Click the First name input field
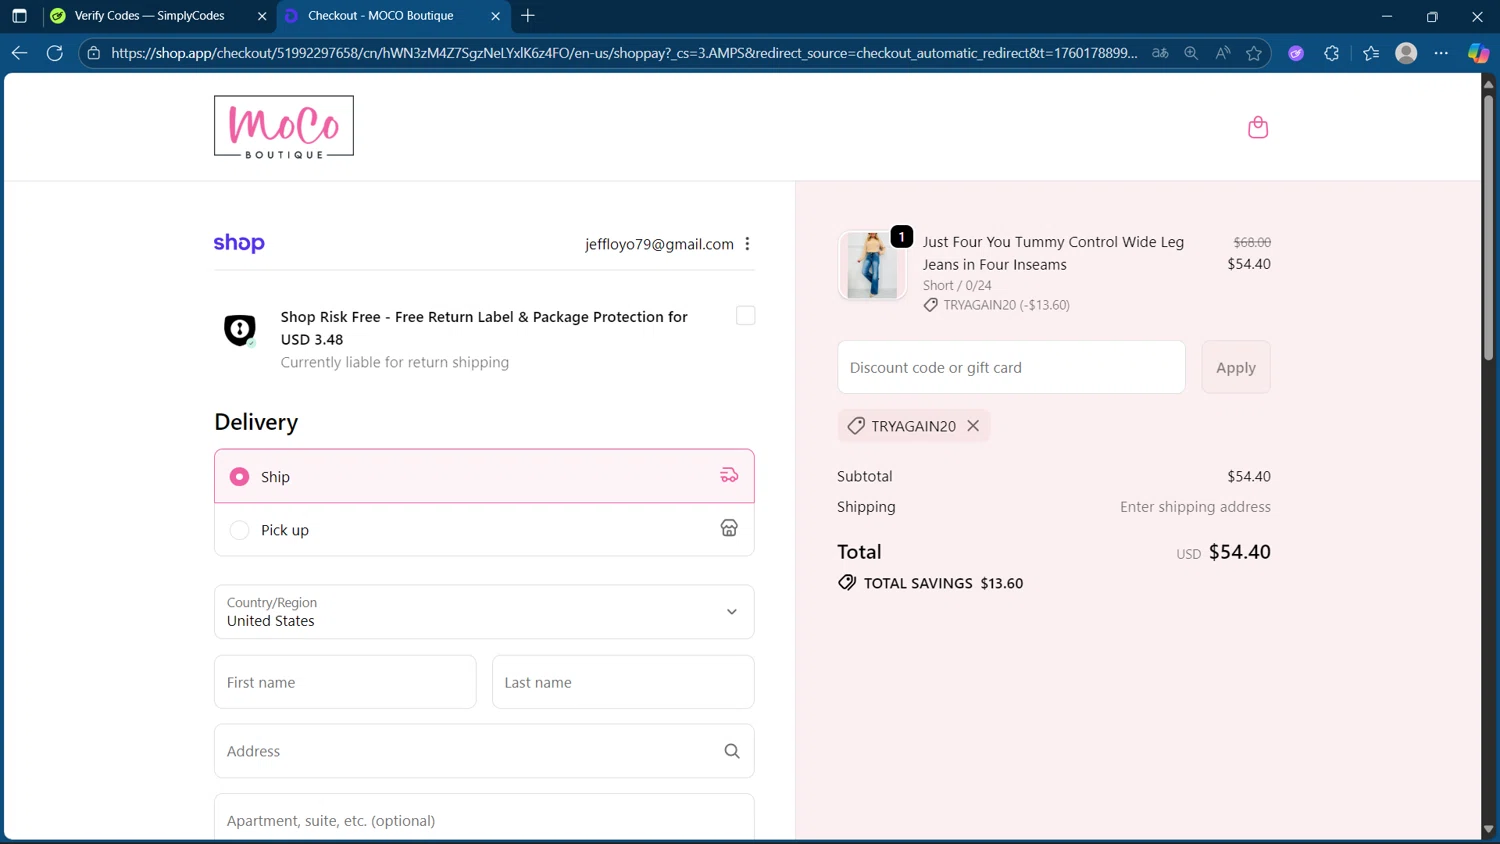This screenshot has width=1500, height=844. pos(345,682)
